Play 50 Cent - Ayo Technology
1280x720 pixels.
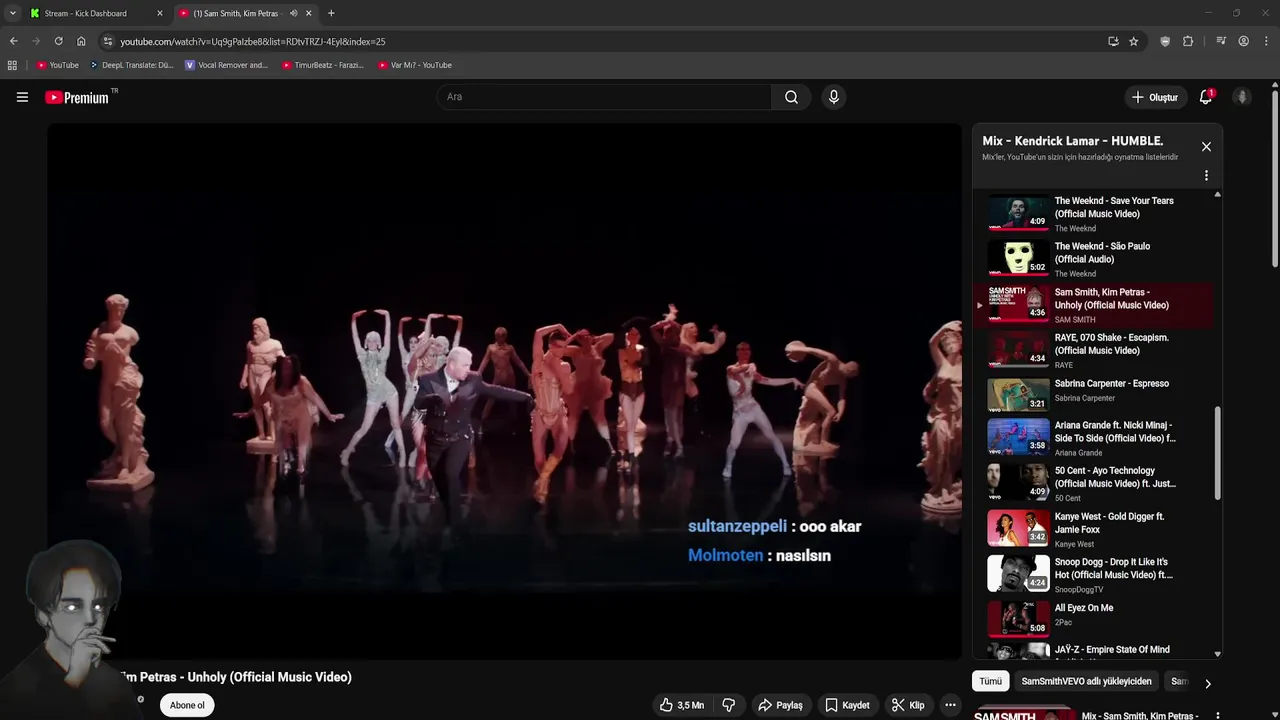point(1096,483)
